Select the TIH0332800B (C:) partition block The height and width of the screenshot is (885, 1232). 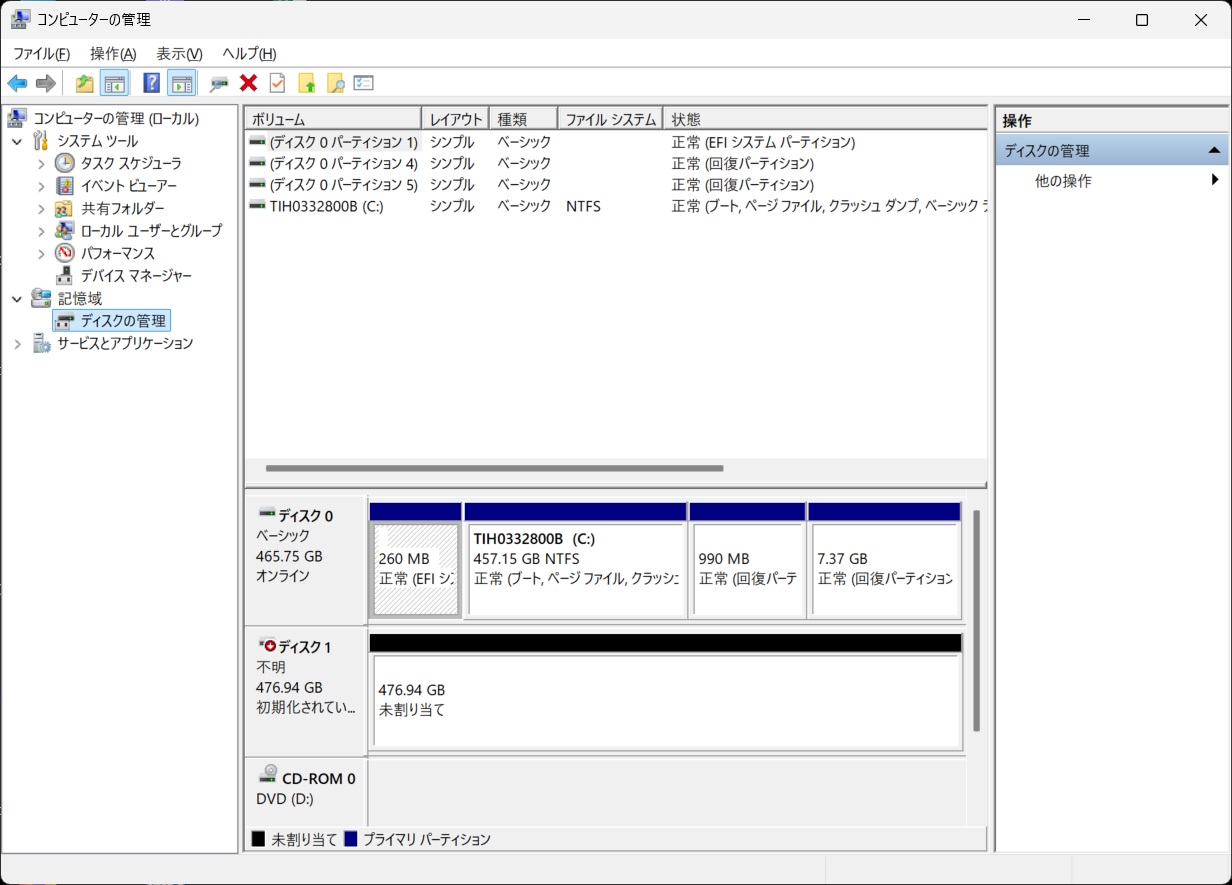point(576,567)
